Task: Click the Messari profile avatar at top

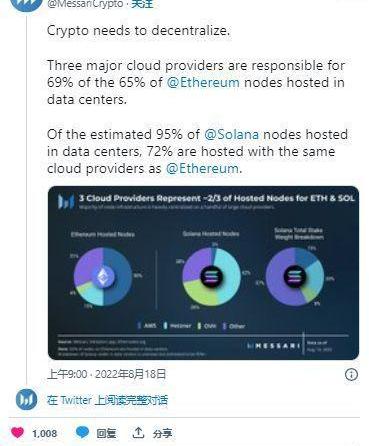Action: pos(27,5)
